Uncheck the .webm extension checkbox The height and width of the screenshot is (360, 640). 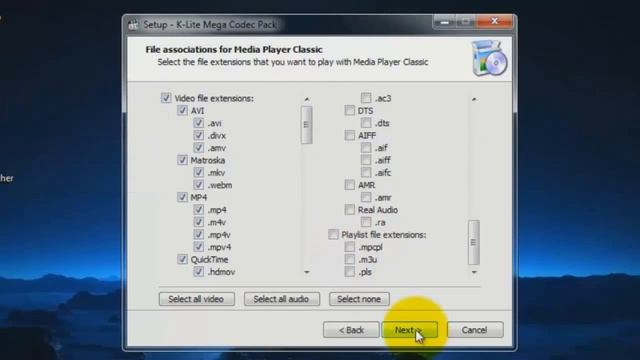point(198,185)
